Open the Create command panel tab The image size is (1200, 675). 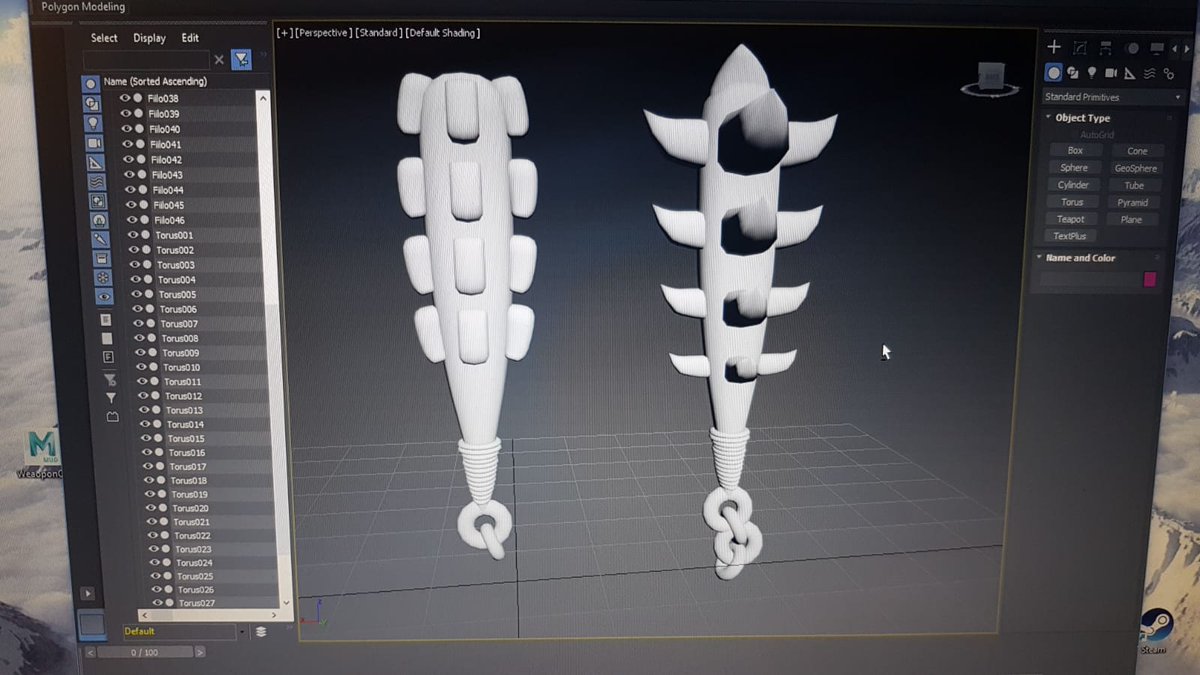tap(1054, 47)
